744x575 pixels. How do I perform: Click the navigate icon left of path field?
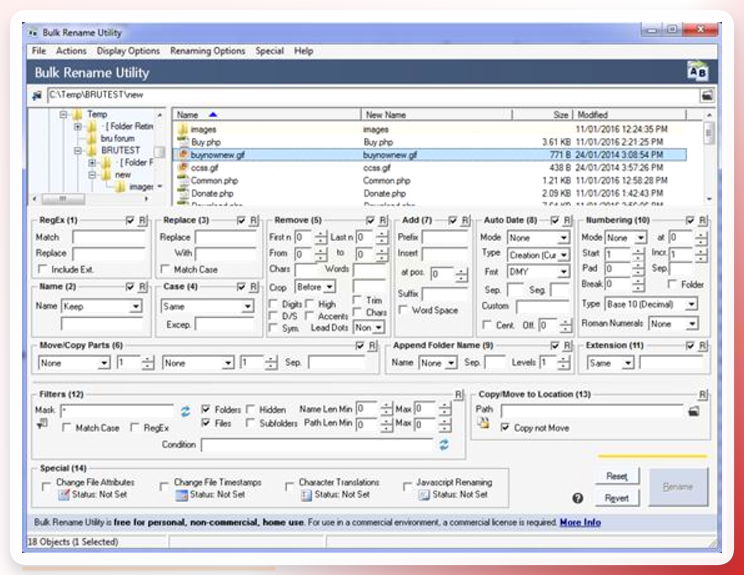[x=37, y=95]
